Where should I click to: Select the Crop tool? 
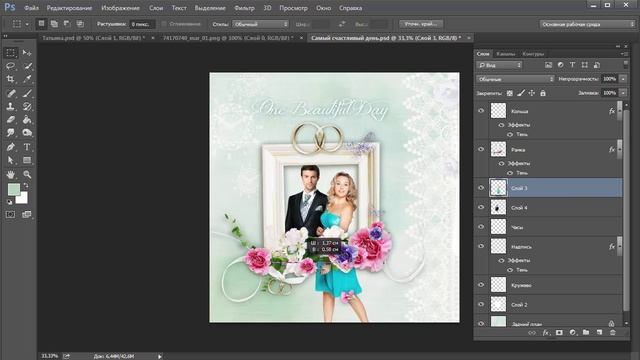pos(11,79)
